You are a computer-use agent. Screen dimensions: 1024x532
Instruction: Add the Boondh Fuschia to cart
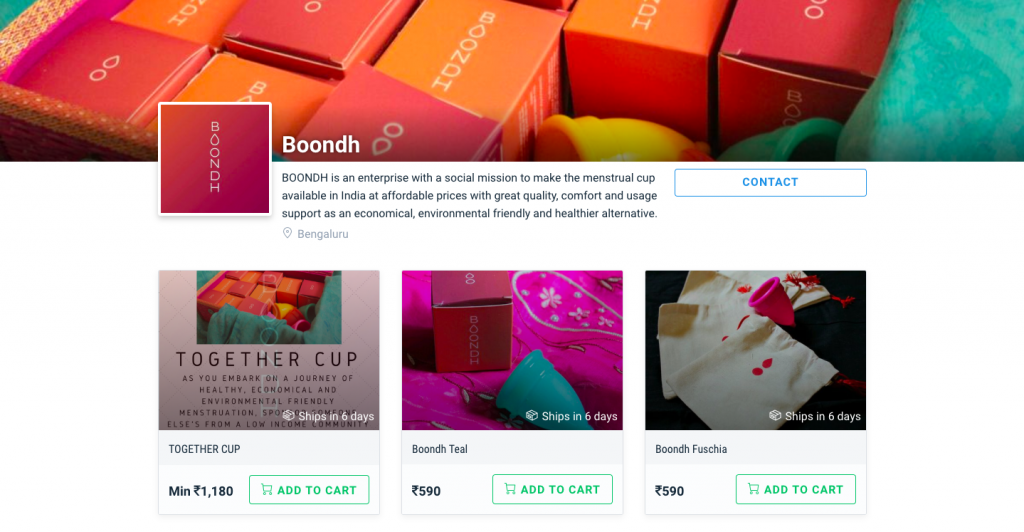coord(796,489)
